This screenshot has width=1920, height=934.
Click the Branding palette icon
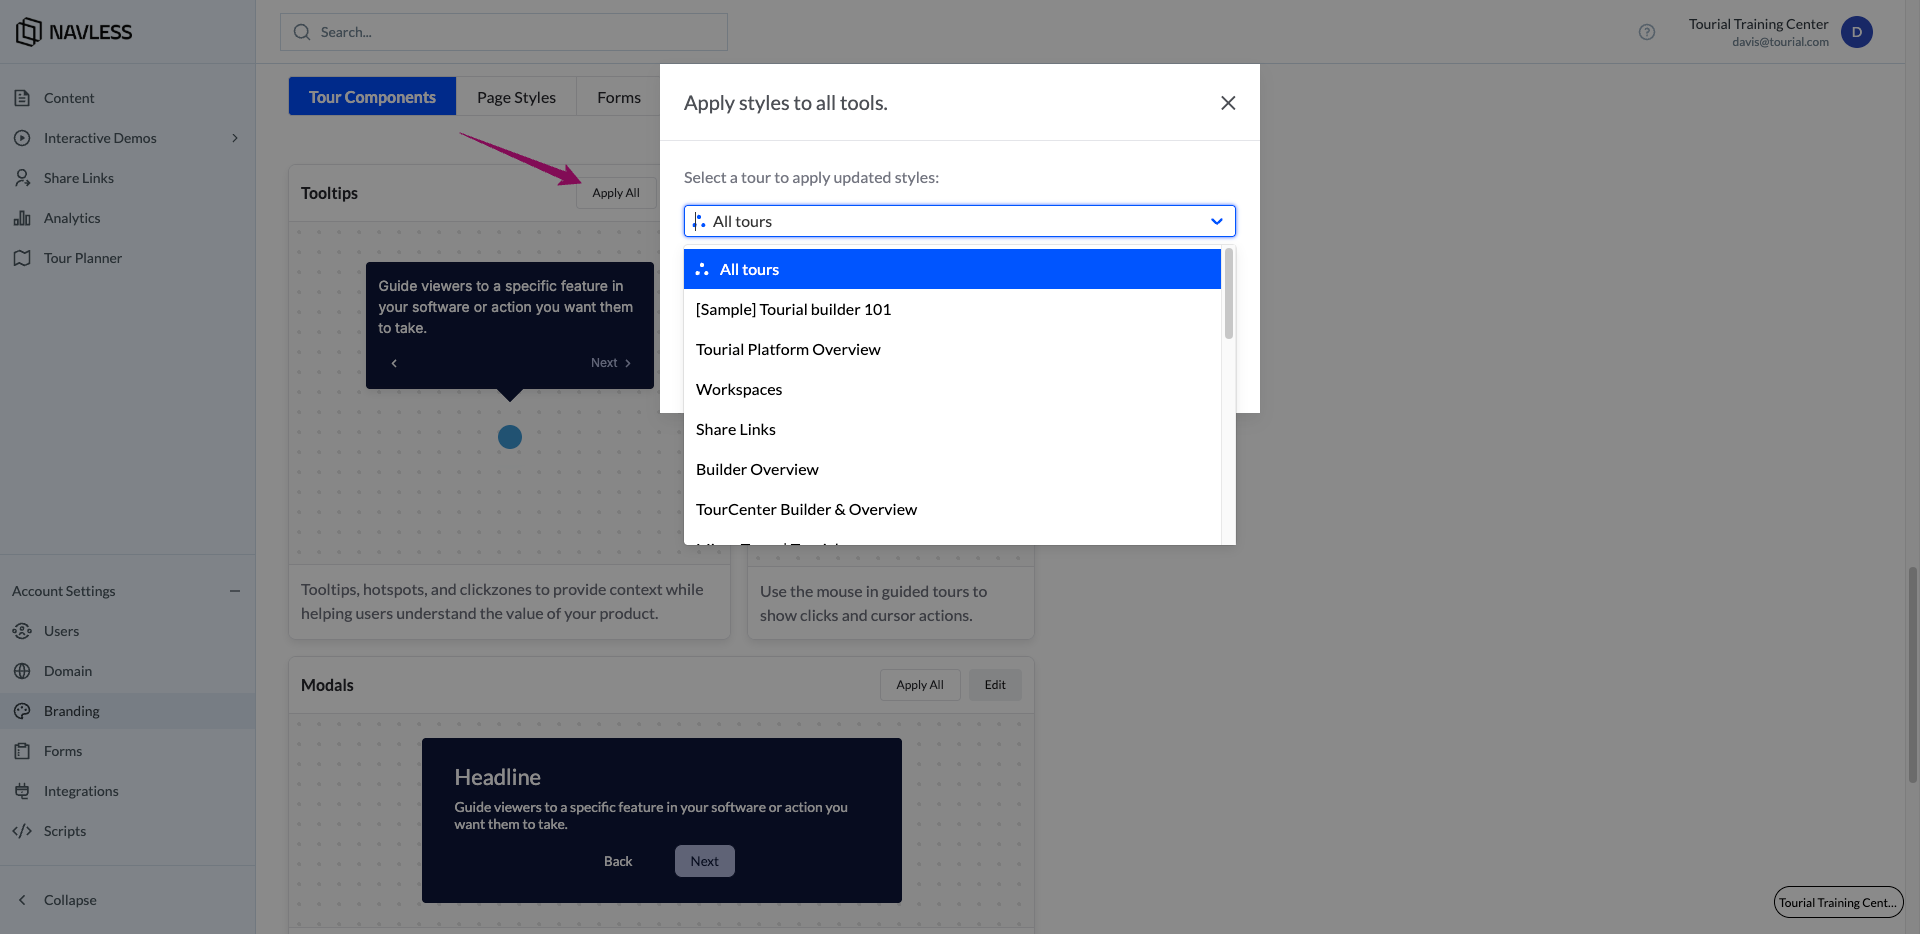22,711
